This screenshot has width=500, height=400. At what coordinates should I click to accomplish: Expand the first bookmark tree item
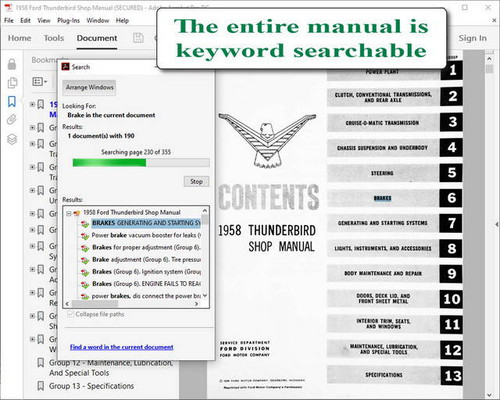tap(32, 104)
